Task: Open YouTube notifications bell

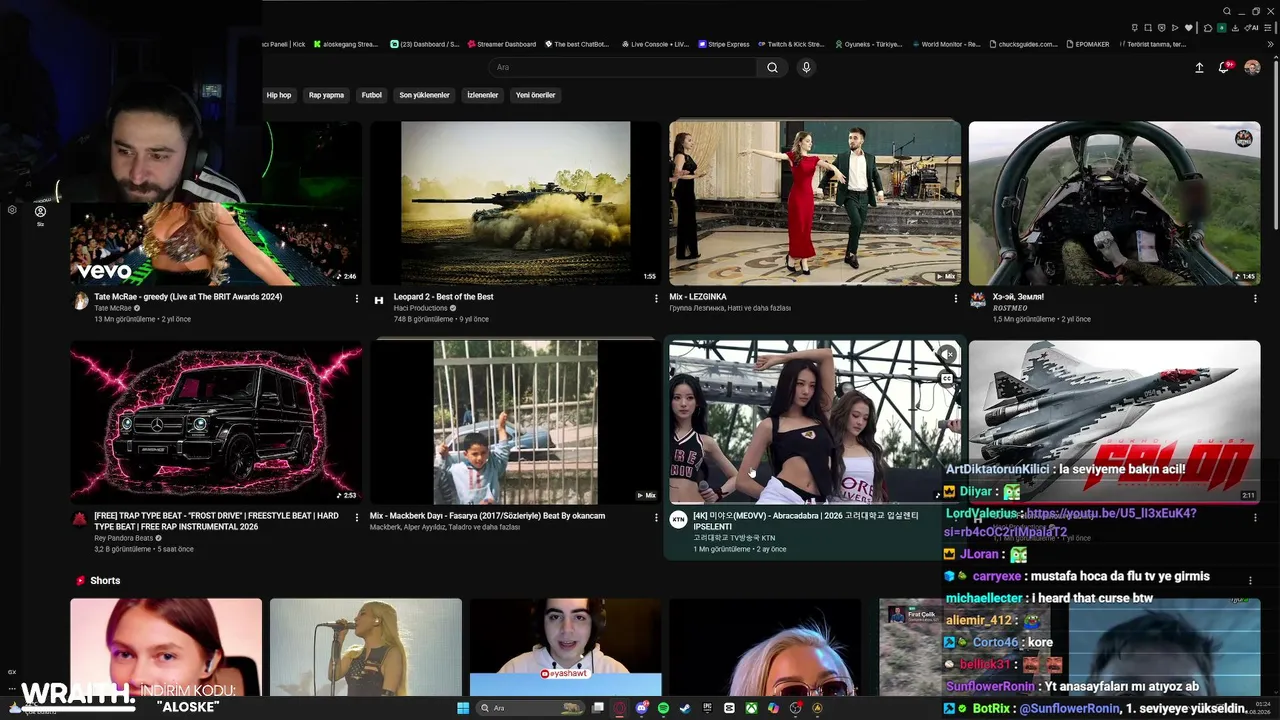Action: 1224,67
